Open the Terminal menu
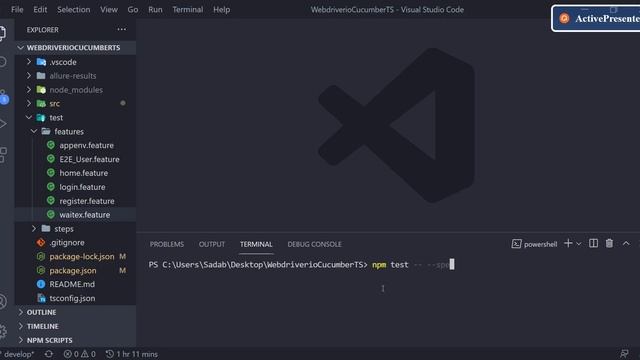 click(188, 9)
